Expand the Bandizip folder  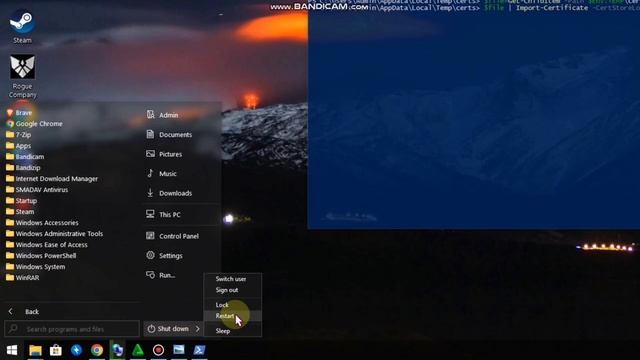(23, 168)
